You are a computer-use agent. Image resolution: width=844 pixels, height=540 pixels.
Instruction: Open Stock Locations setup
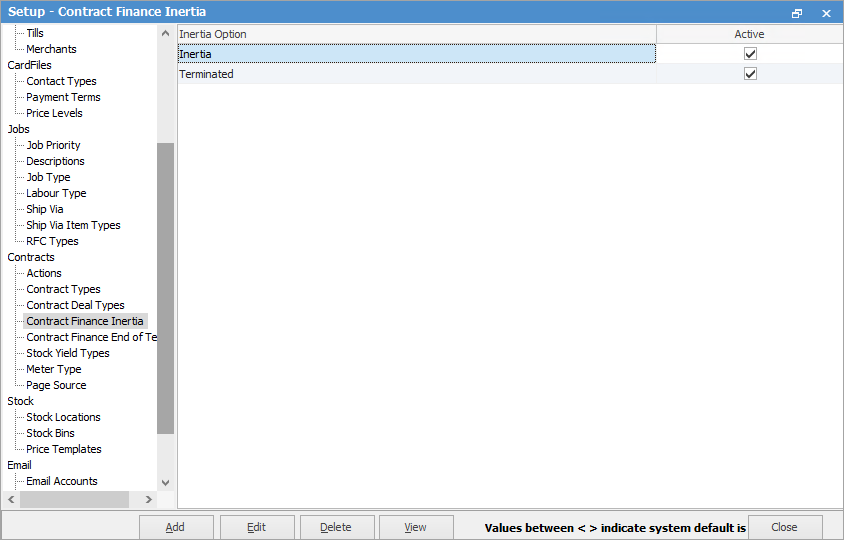point(64,417)
